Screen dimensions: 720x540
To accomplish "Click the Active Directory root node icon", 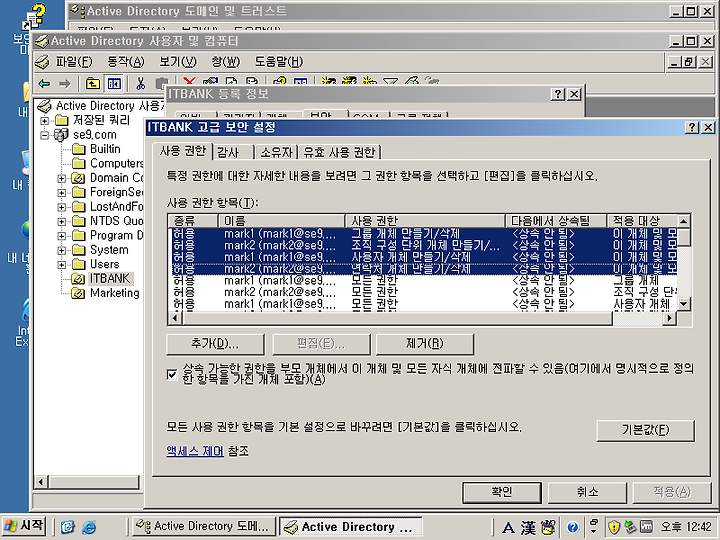I will (x=44, y=106).
